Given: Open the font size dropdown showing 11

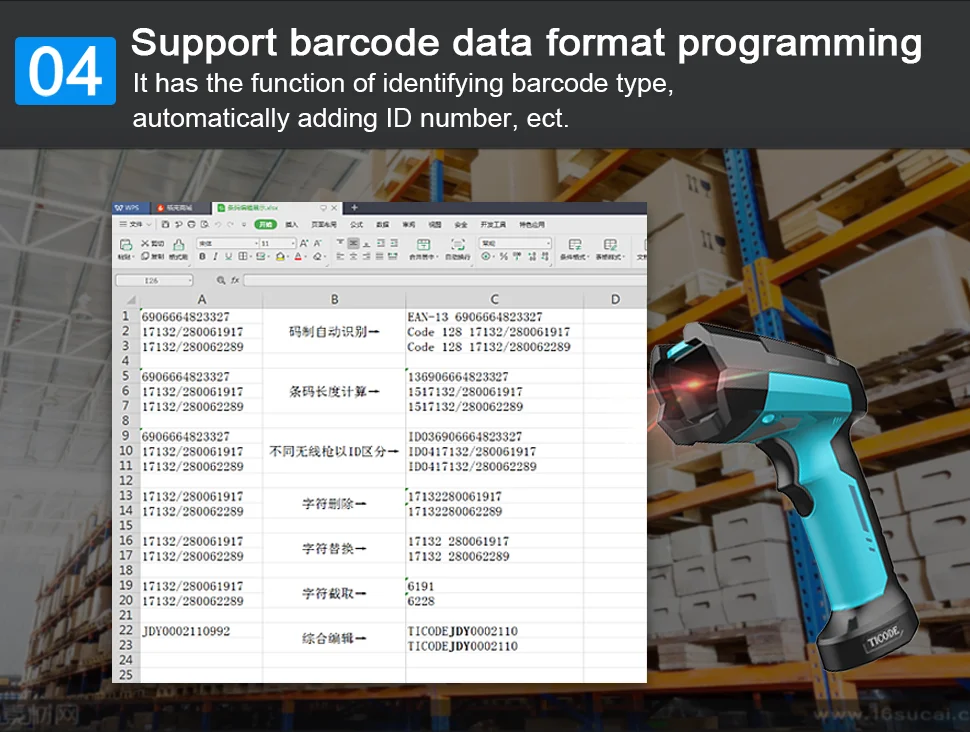Looking at the screenshot, I should (x=278, y=243).
